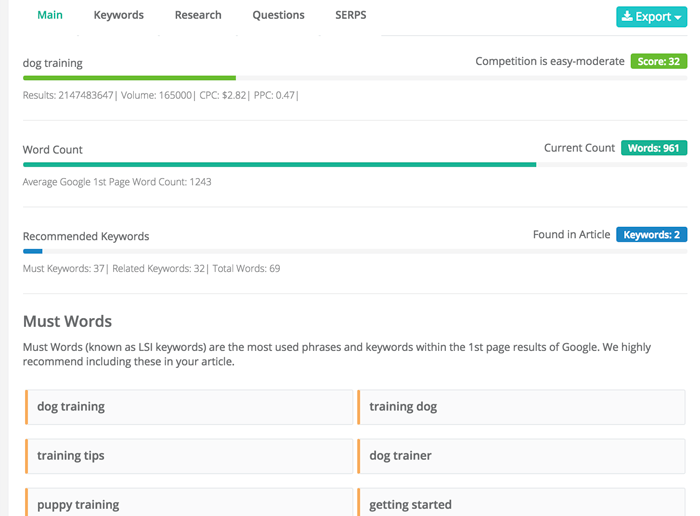Open the Questions tab
Screen dimensions: 700x516
click(x=278, y=15)
